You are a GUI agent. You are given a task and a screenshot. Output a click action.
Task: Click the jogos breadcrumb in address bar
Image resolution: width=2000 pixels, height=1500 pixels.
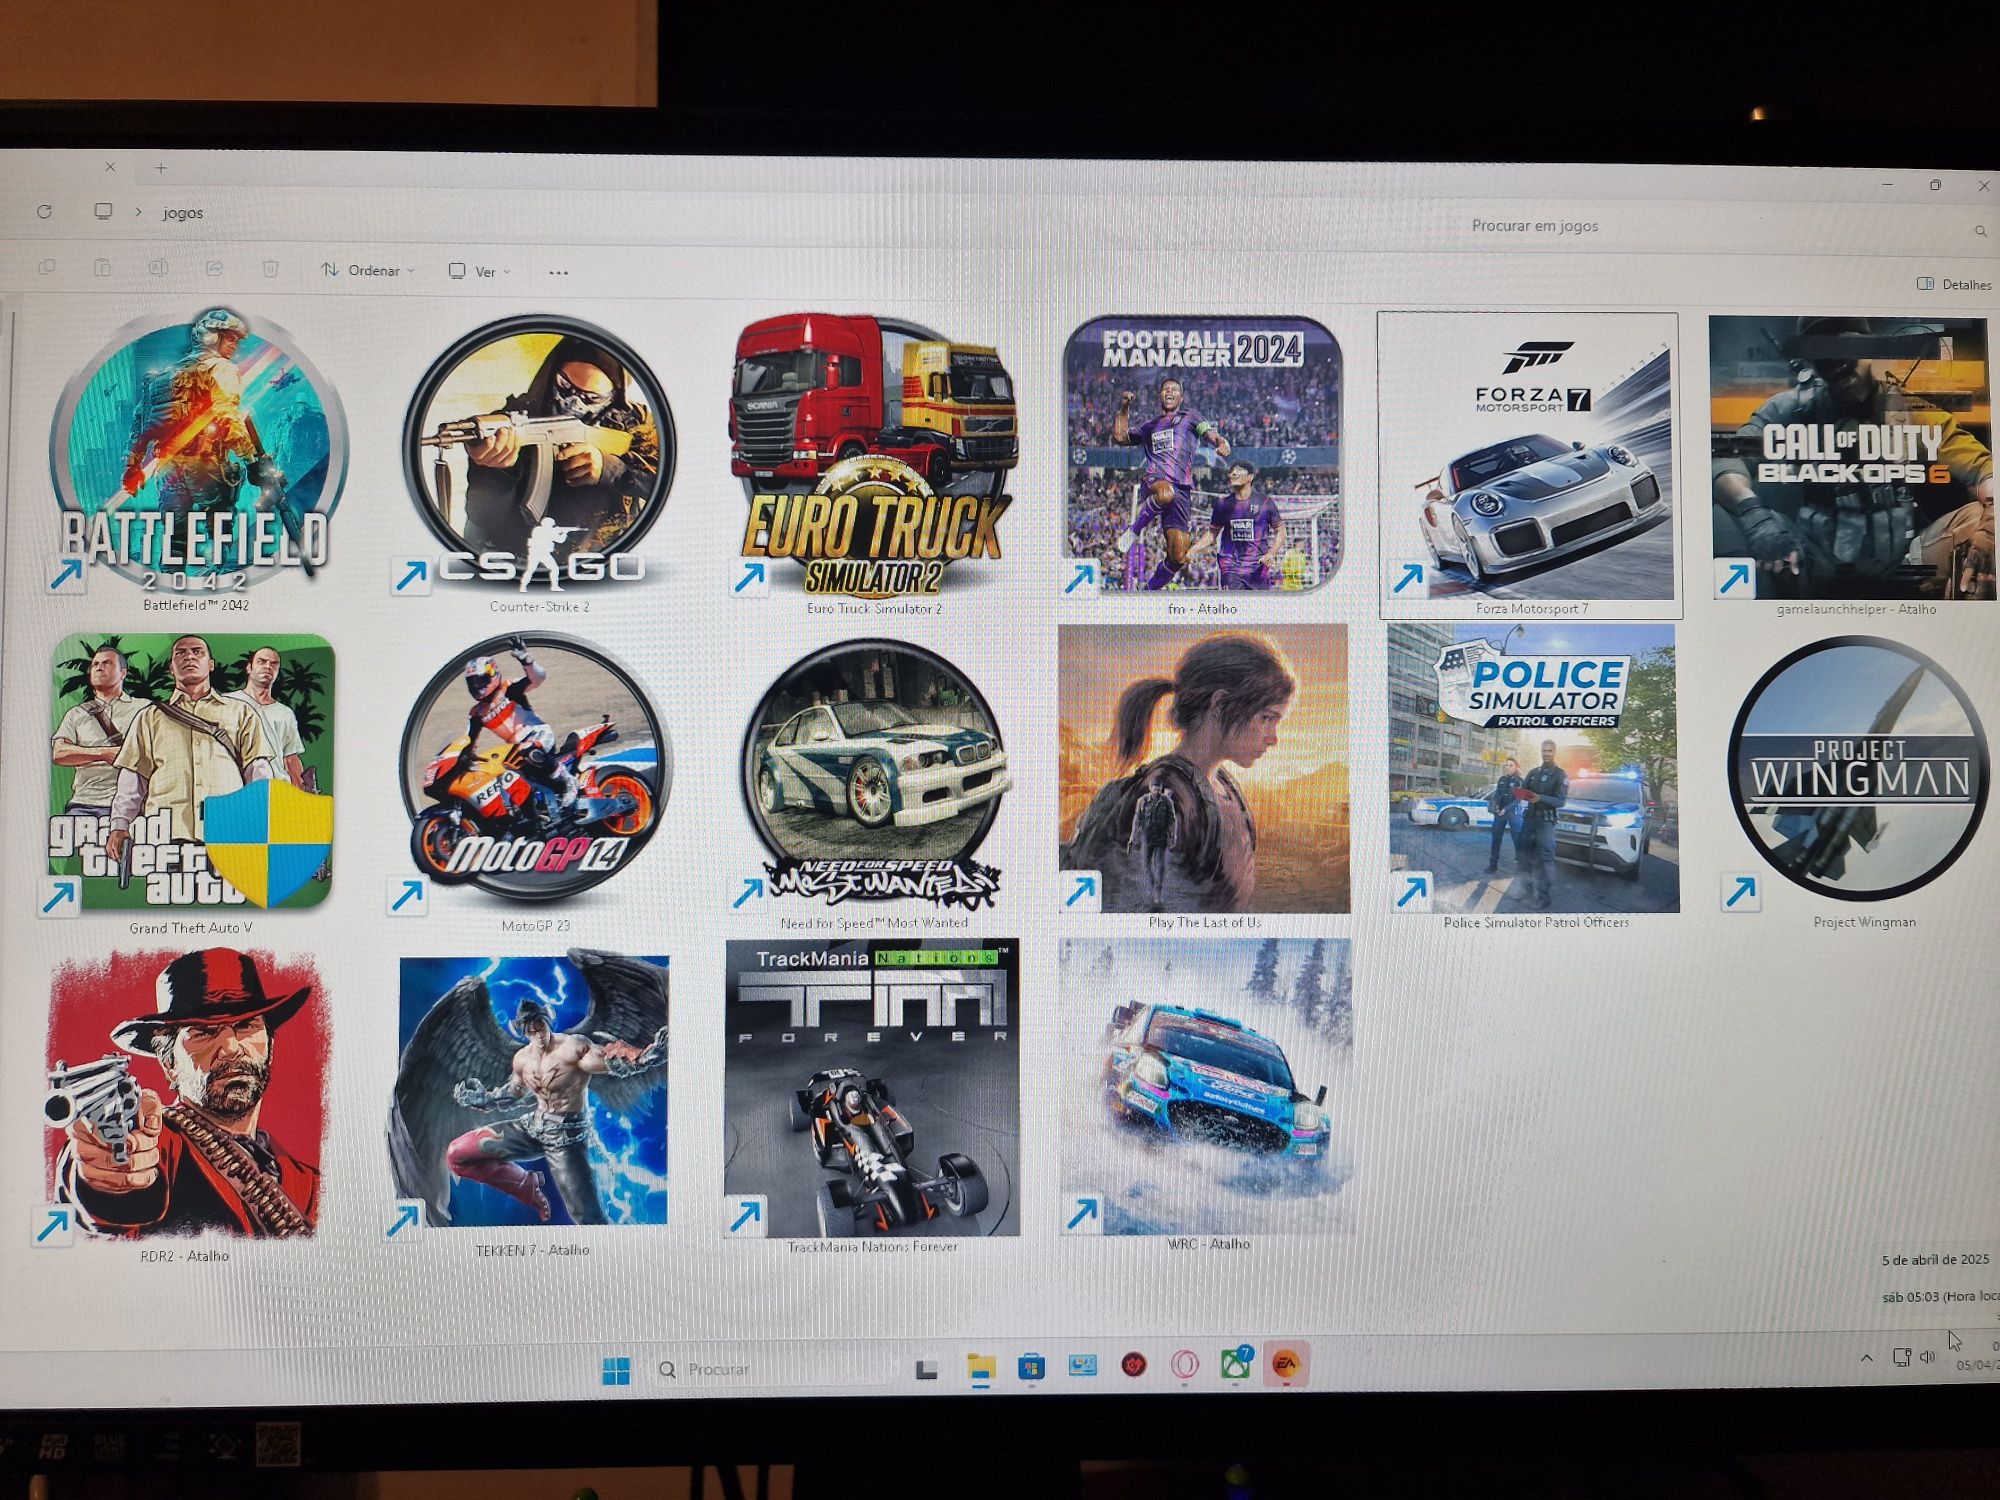[x=183, y=213]
